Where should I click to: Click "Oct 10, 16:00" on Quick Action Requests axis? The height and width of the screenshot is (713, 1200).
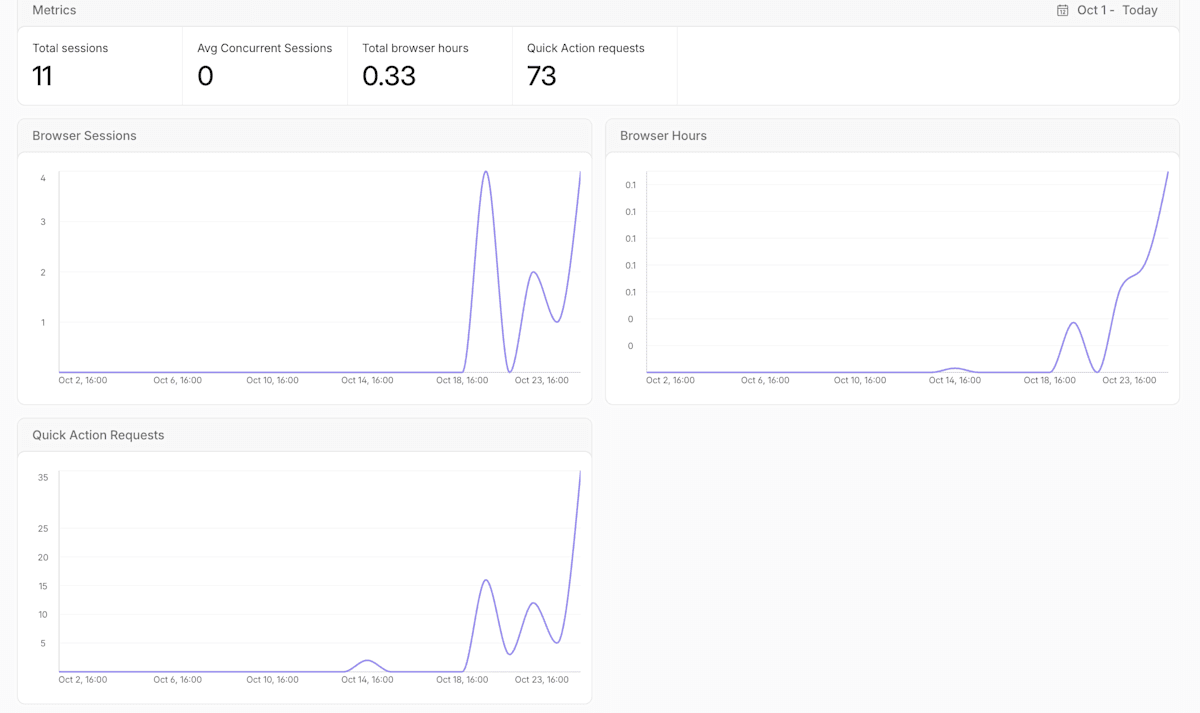272,680
